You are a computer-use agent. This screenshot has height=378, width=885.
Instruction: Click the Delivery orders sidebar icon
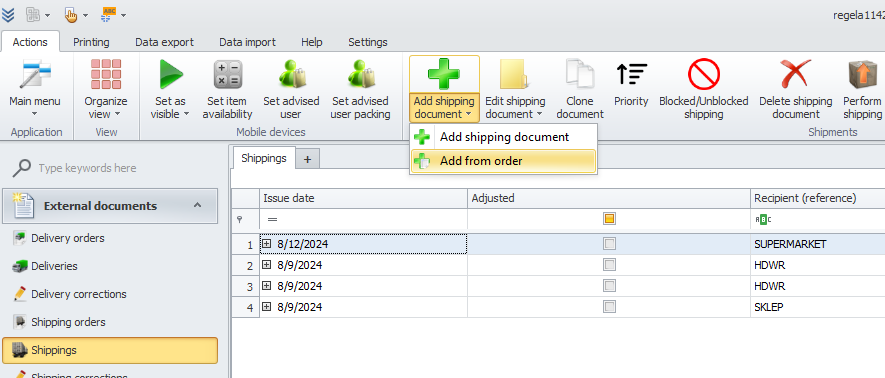pos(19,238)
